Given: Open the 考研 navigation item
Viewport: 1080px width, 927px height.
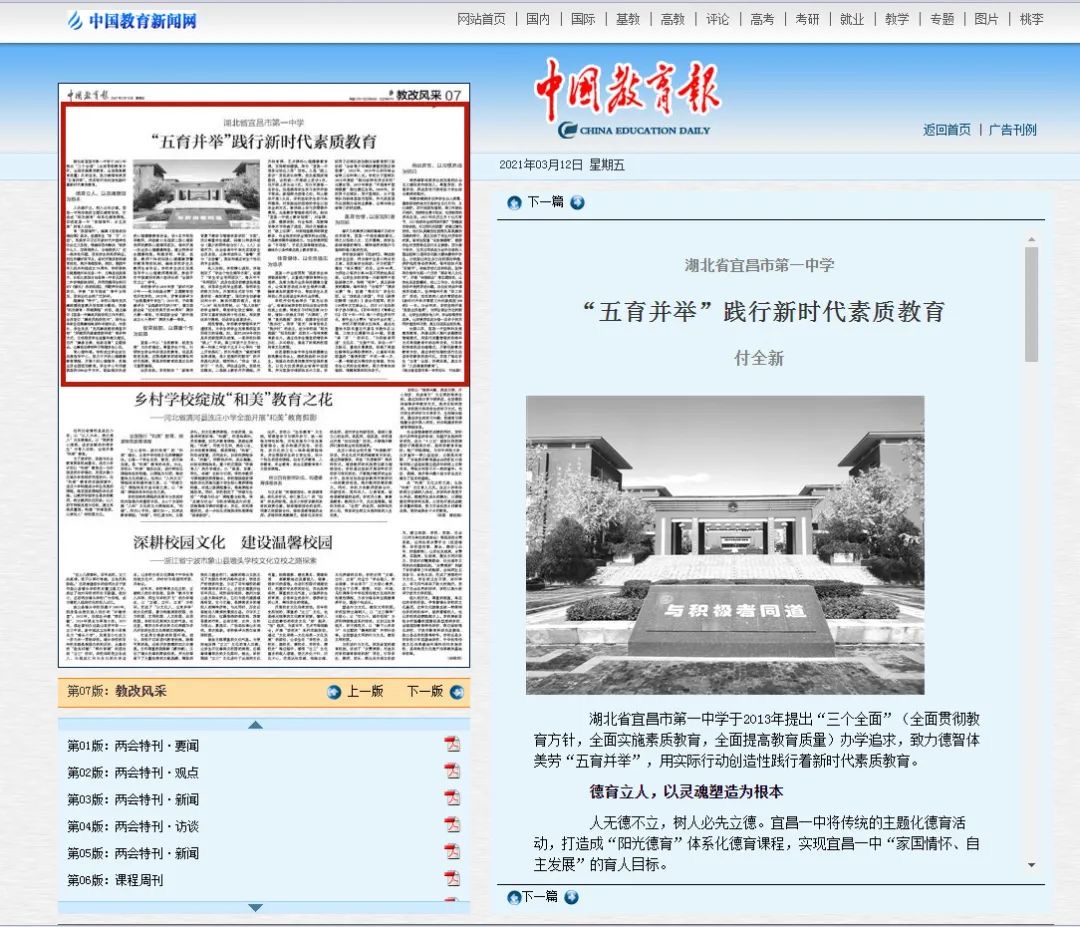Looking at the screenshot, I should [x=807, y=19].
